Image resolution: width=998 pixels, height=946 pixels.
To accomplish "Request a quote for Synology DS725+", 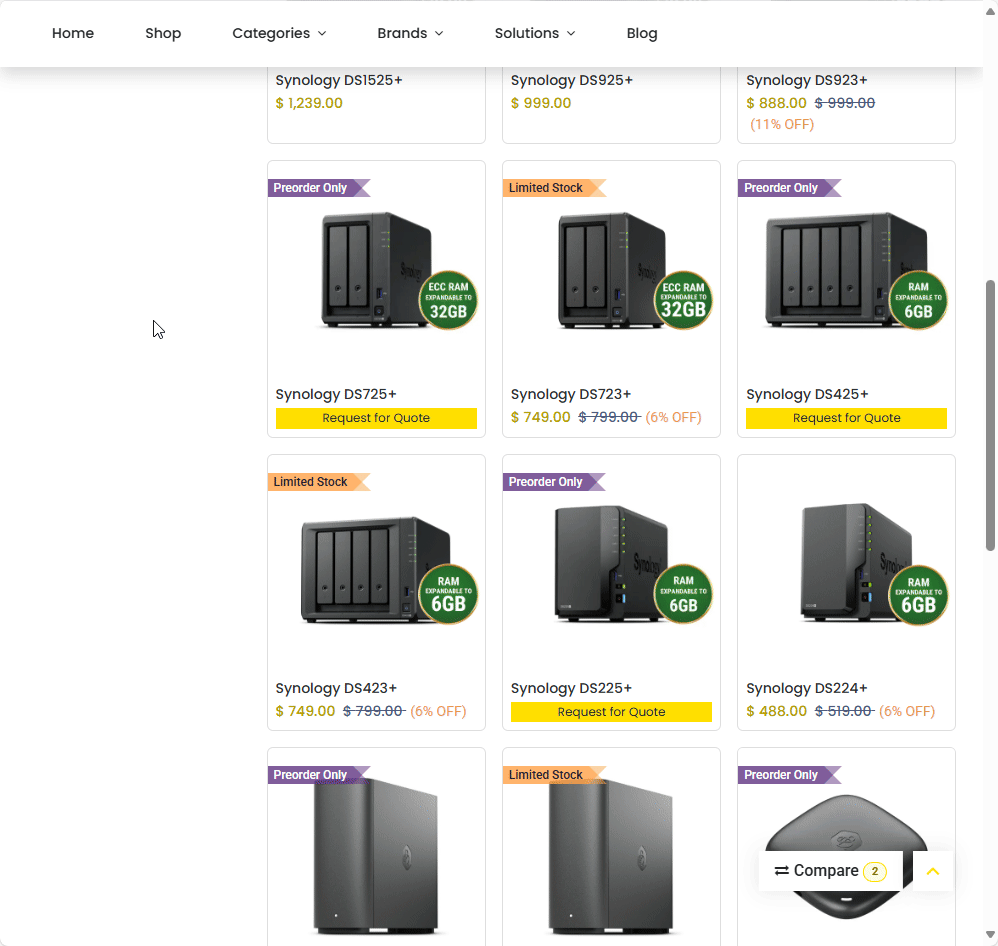I will coord(376,418).
